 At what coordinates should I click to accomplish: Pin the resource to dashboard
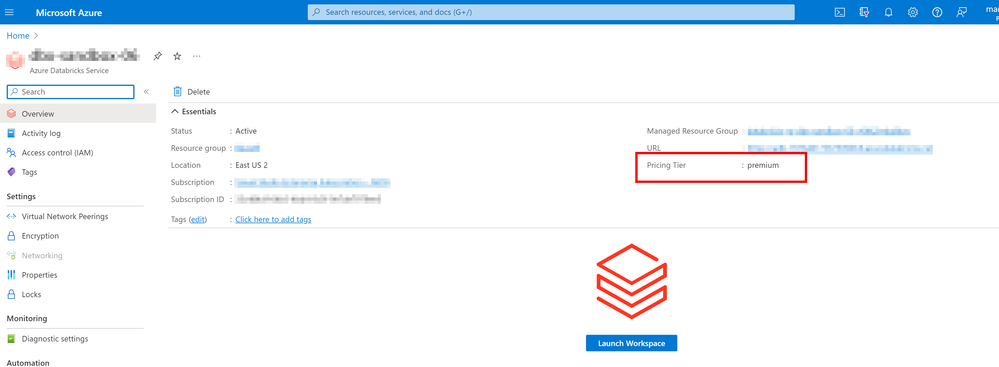[157, 56]
